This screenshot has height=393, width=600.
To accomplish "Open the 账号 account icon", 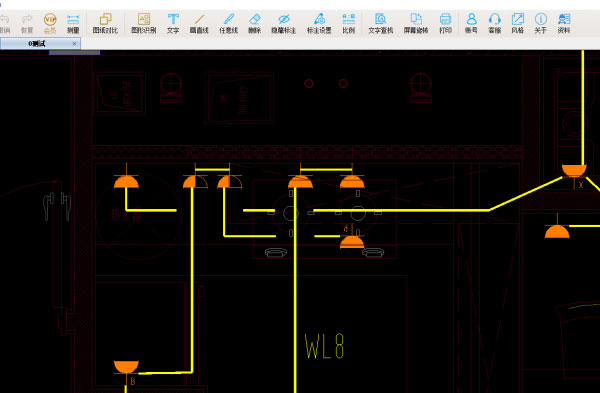I will pos(471,23).
